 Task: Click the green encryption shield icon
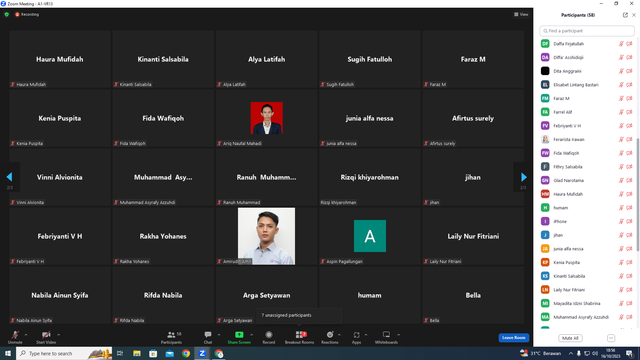click(7, 14)
